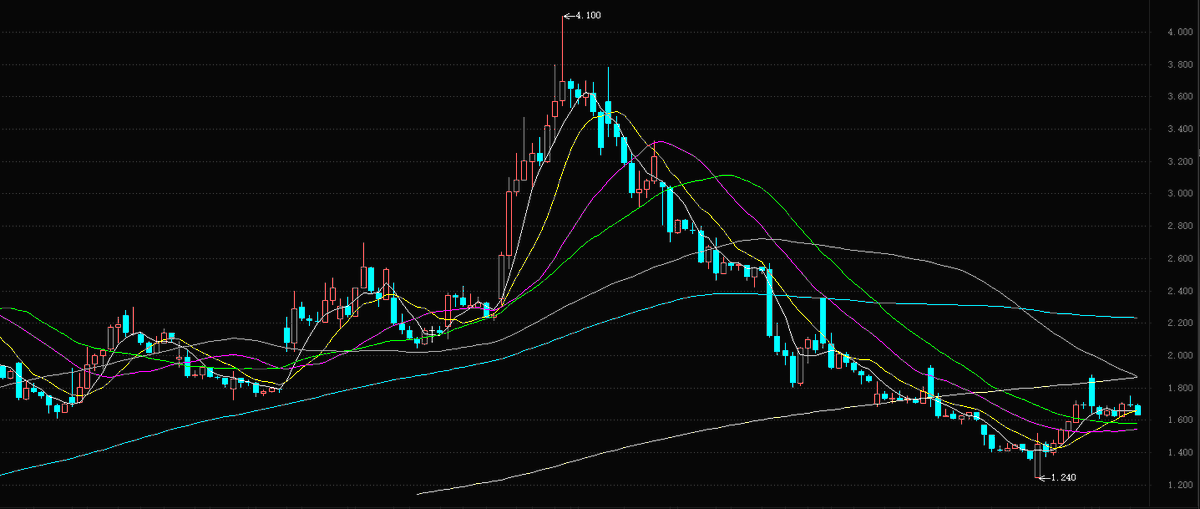Select the 3.600 price axis label
This screenshot has height=509, width=1200.
(1180, 97)
